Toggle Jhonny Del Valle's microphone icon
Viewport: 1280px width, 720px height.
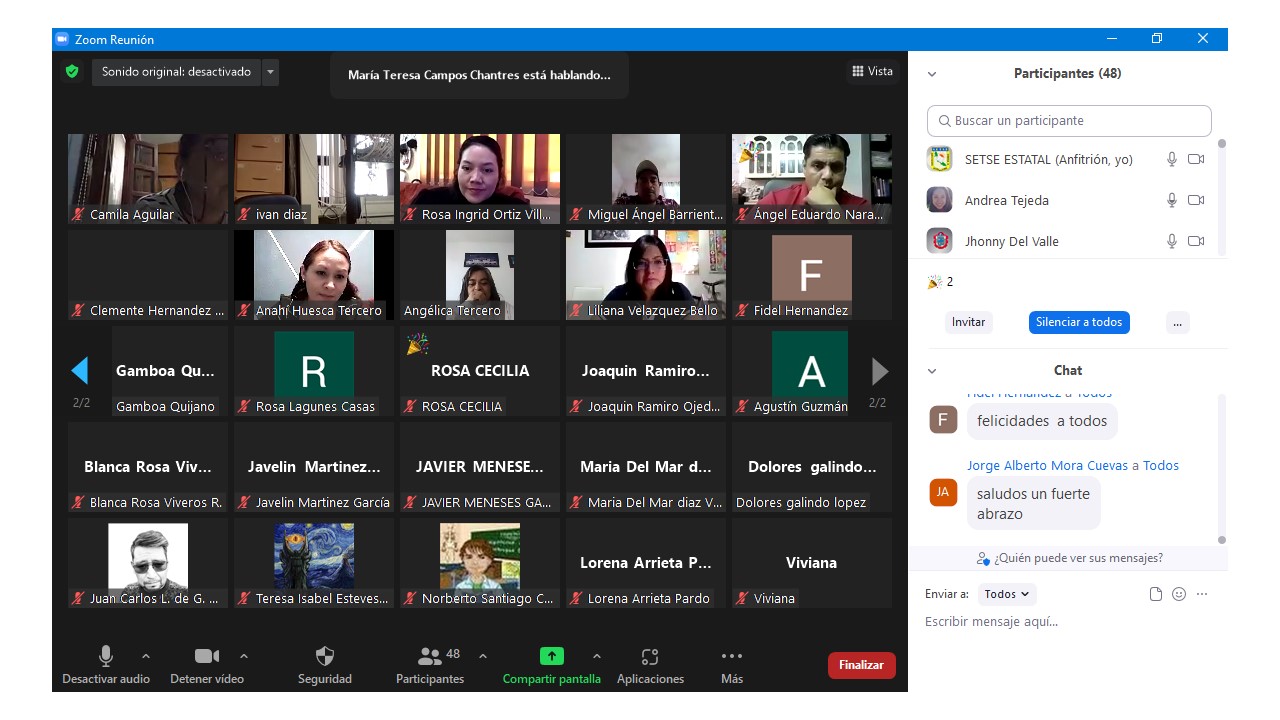pos(1172,241)
